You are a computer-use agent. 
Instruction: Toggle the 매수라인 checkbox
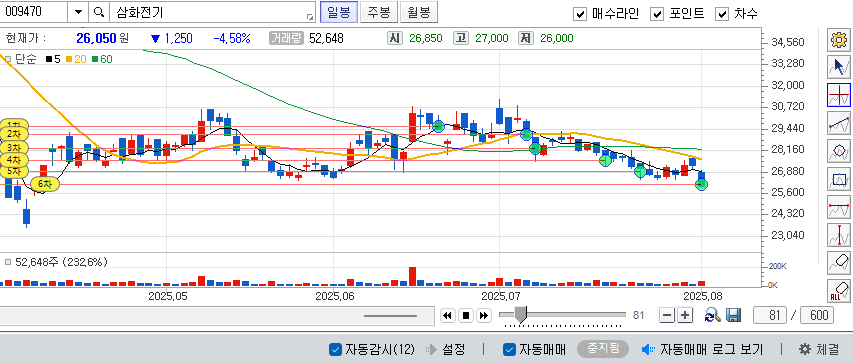point(580,14)
